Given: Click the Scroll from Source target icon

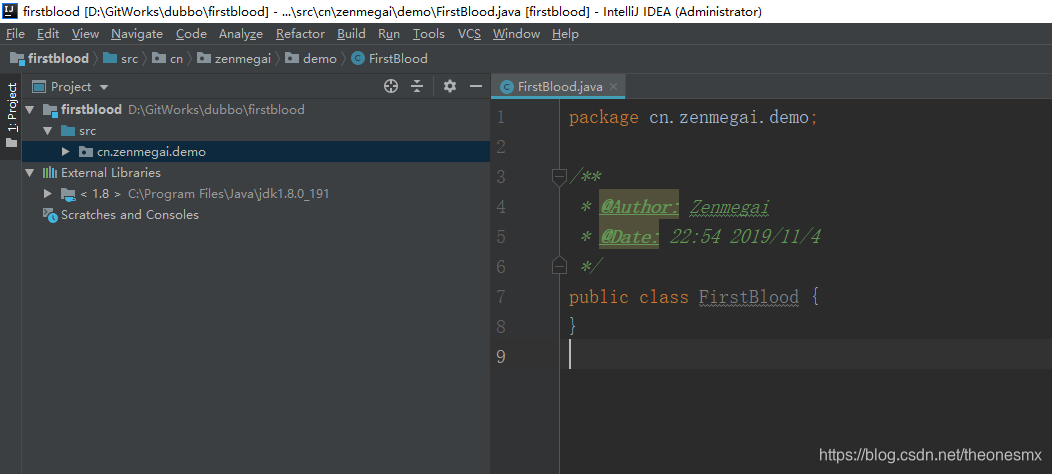Looking at the screenshot, I should (x=390, y=86).
